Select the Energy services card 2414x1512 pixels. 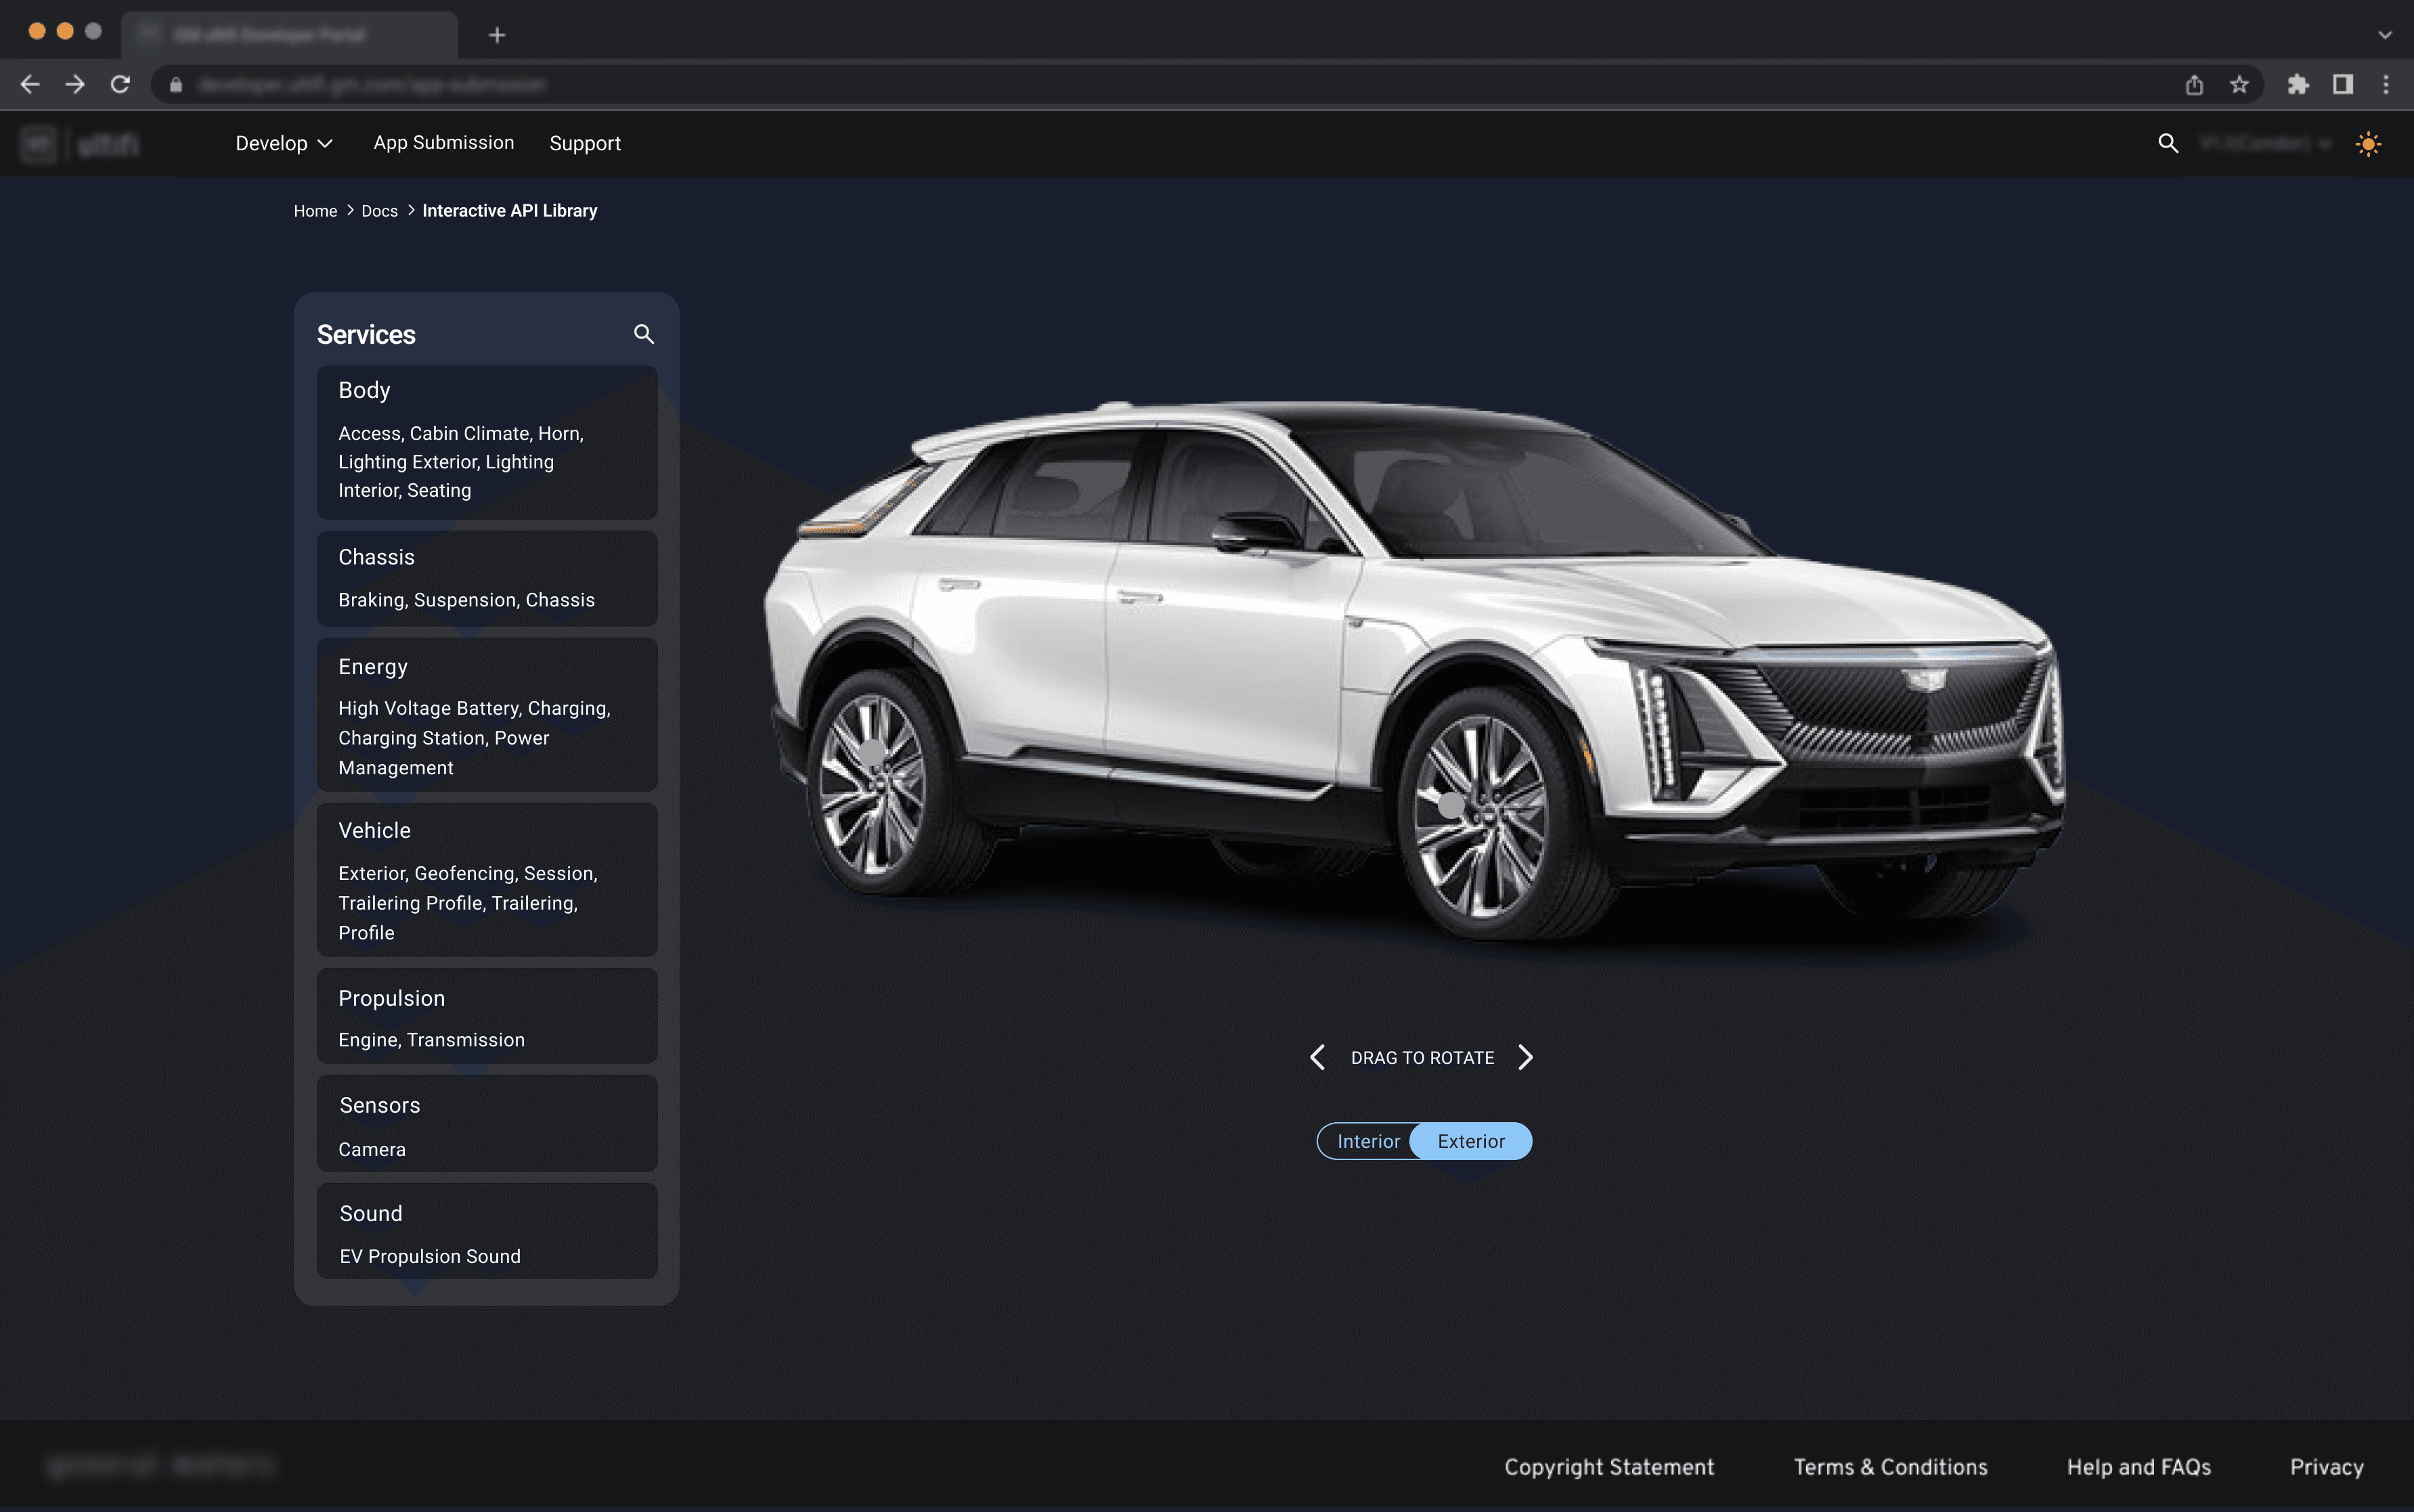coord(486,715)
